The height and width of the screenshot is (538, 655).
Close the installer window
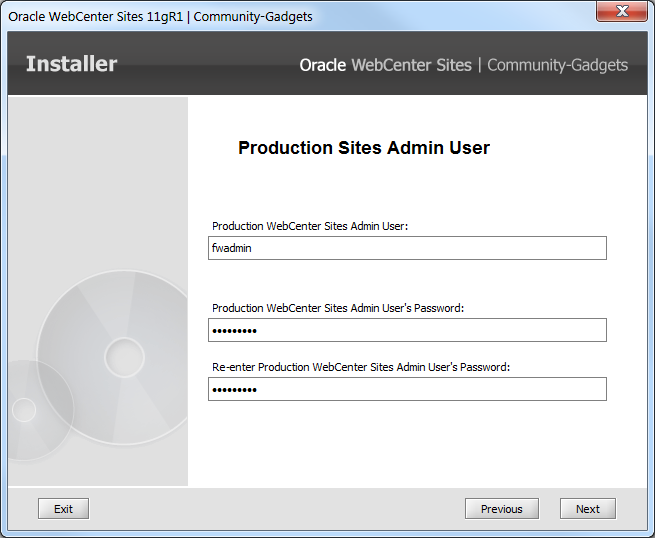[622, 10]
